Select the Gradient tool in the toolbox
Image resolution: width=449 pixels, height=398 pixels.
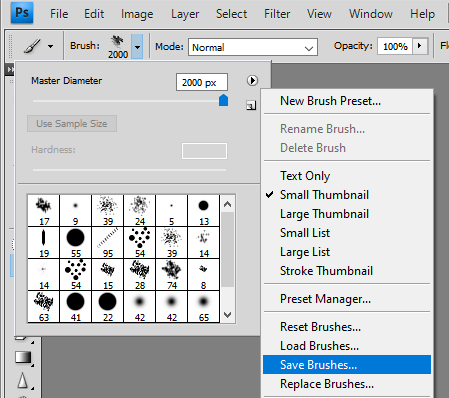click(23, 357)
